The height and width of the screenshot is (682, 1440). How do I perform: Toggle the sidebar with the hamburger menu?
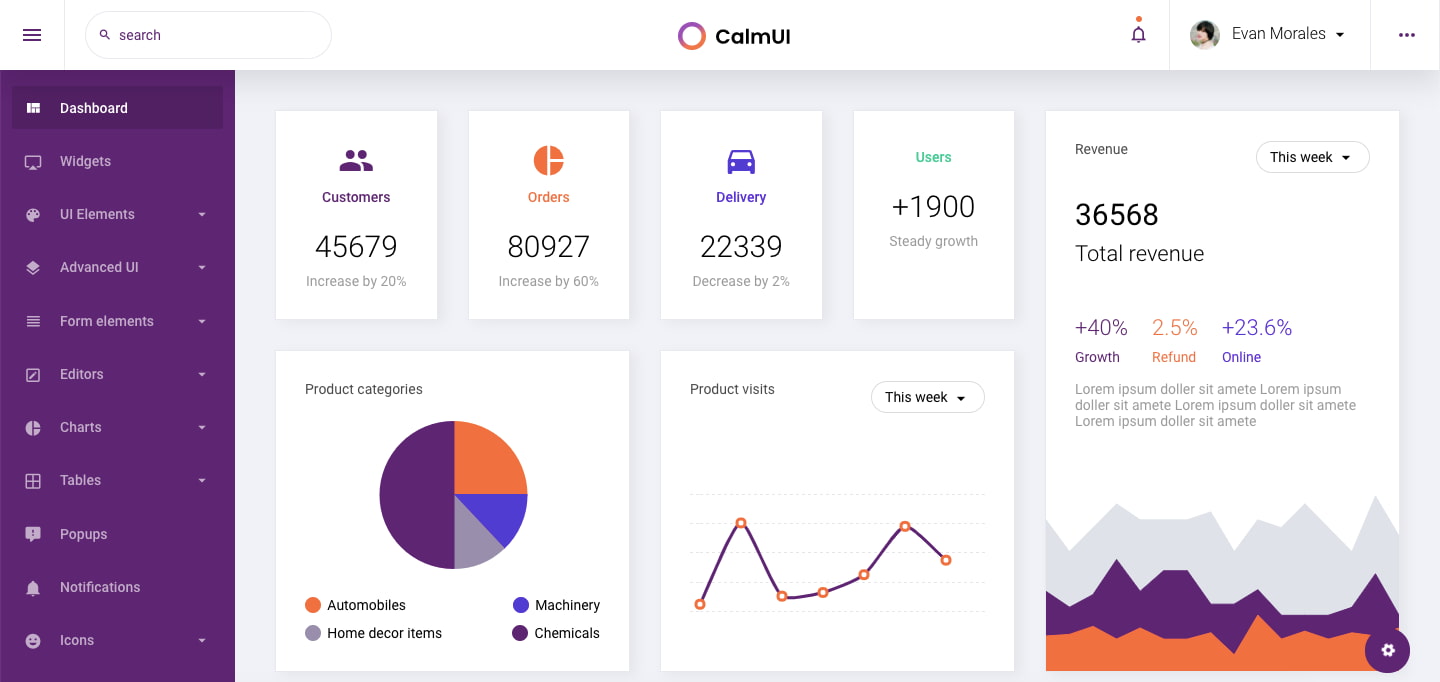click(x=33, y=34)
